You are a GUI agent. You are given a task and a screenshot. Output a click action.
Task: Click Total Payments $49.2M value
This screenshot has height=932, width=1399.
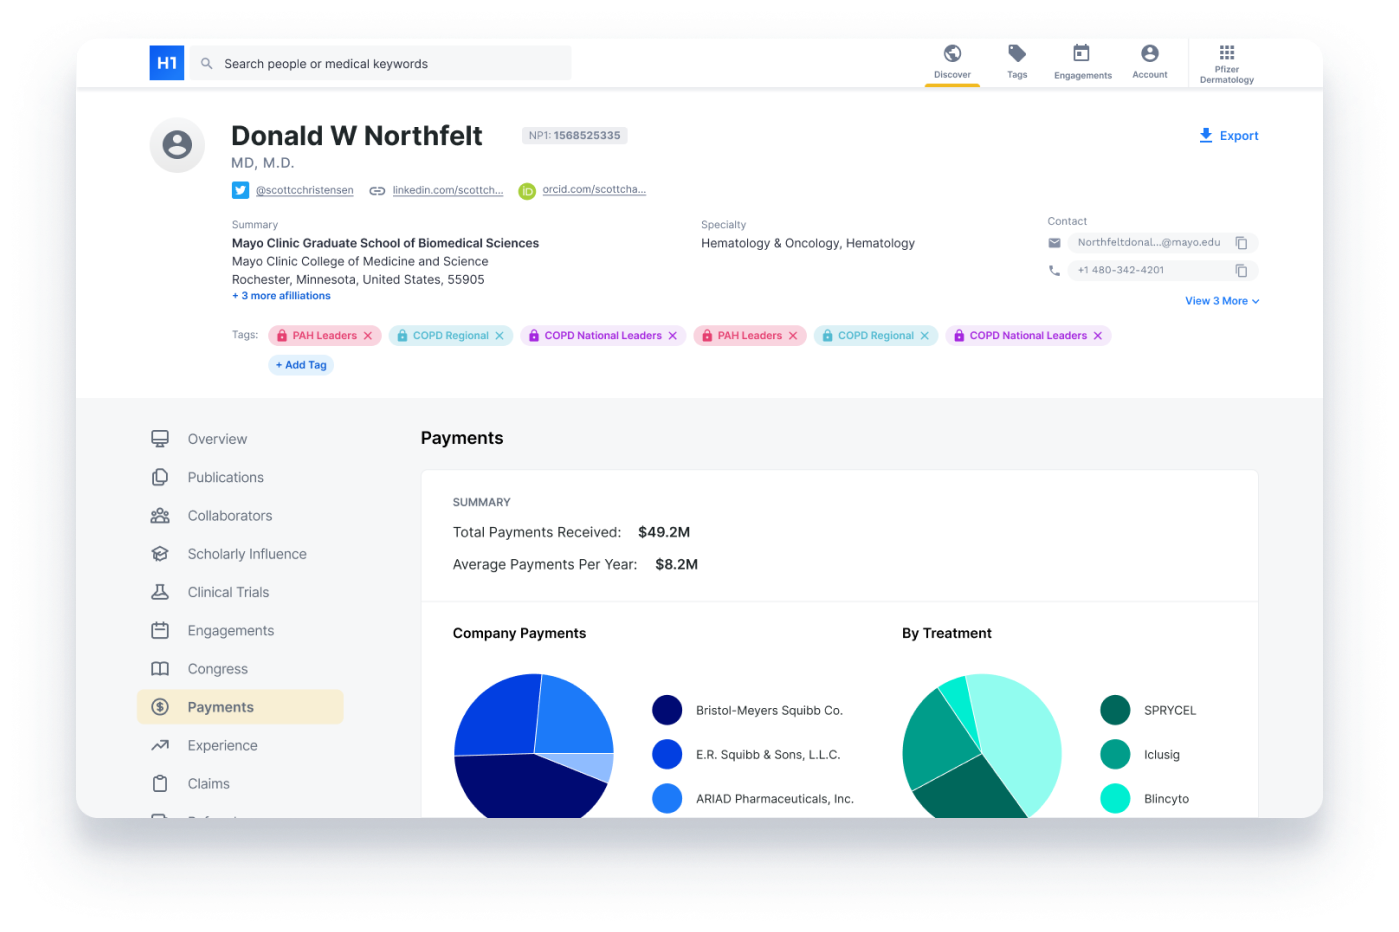click(664, 532)
